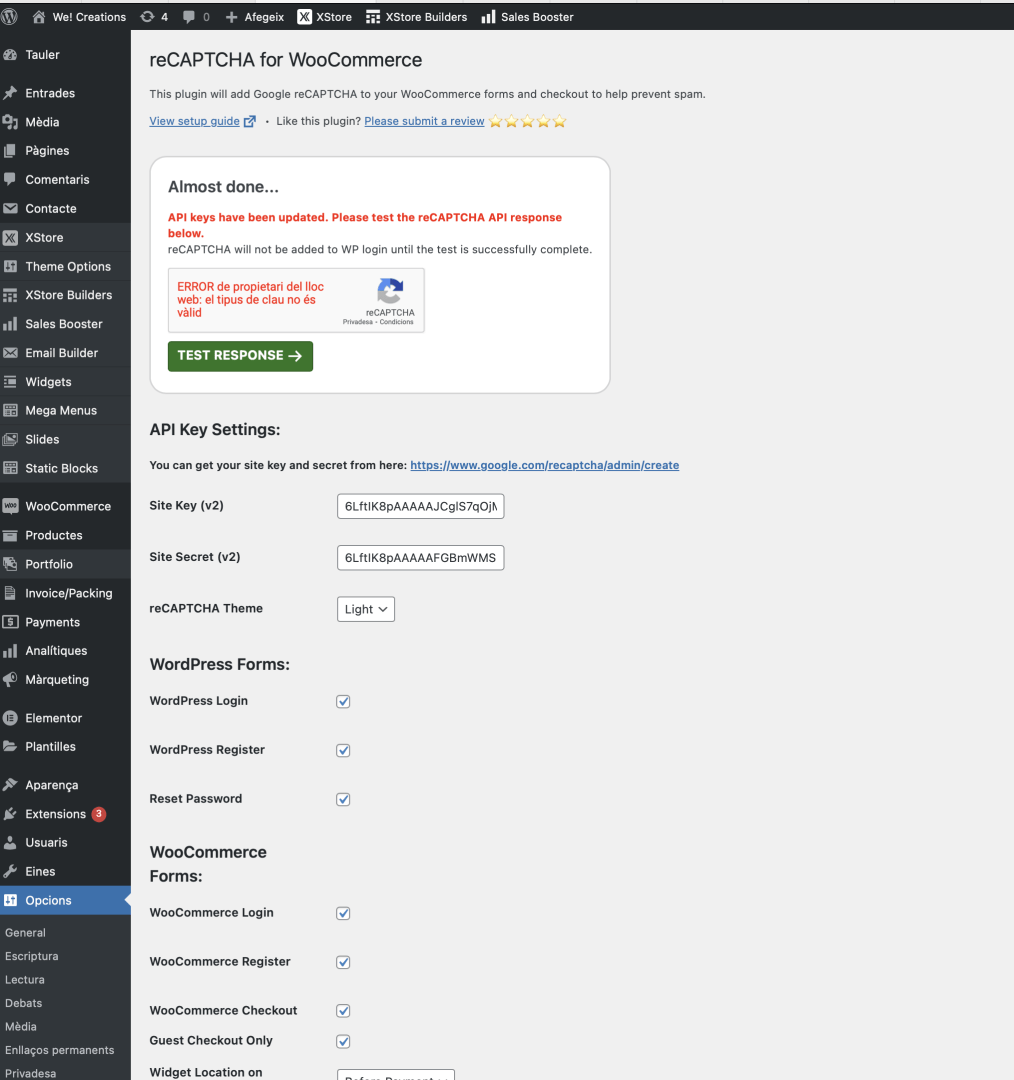
Task: Open the Static Blocks sidebar menu
Action: (65, 468)
